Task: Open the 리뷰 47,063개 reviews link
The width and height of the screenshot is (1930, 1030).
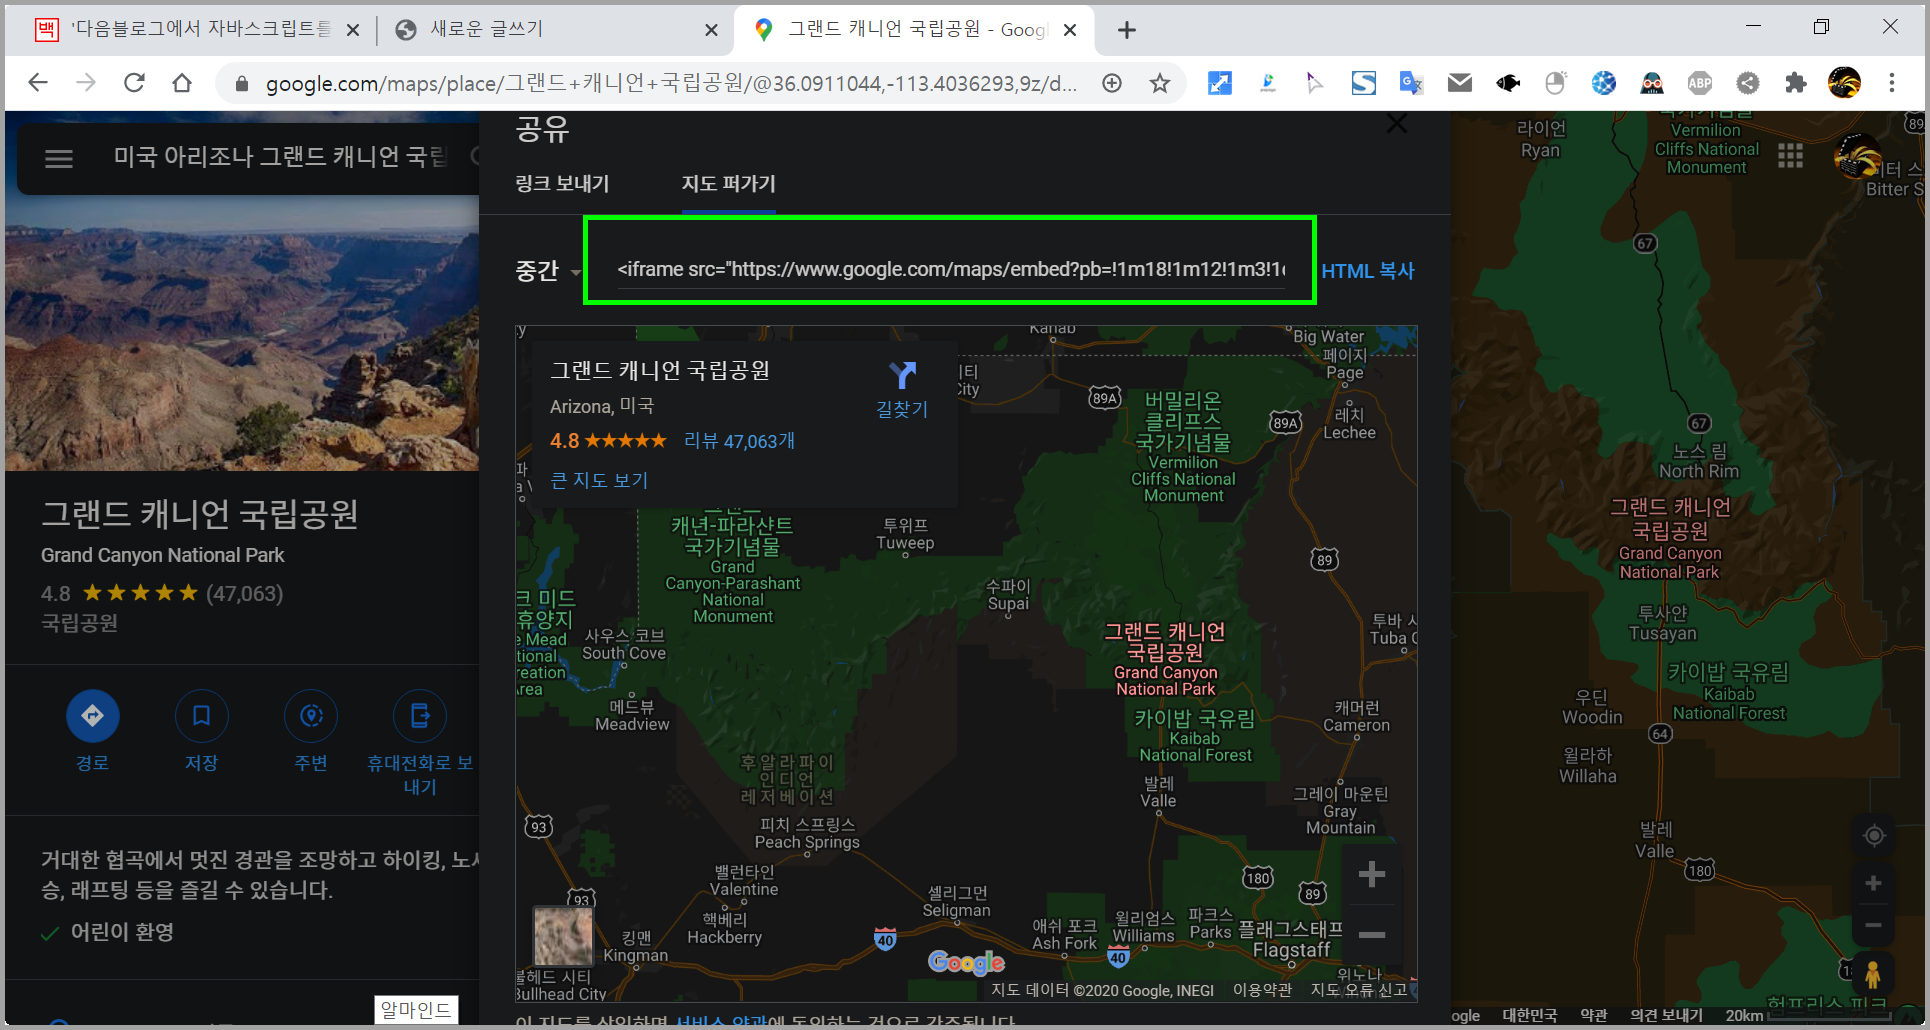Action: coord(739,441)
